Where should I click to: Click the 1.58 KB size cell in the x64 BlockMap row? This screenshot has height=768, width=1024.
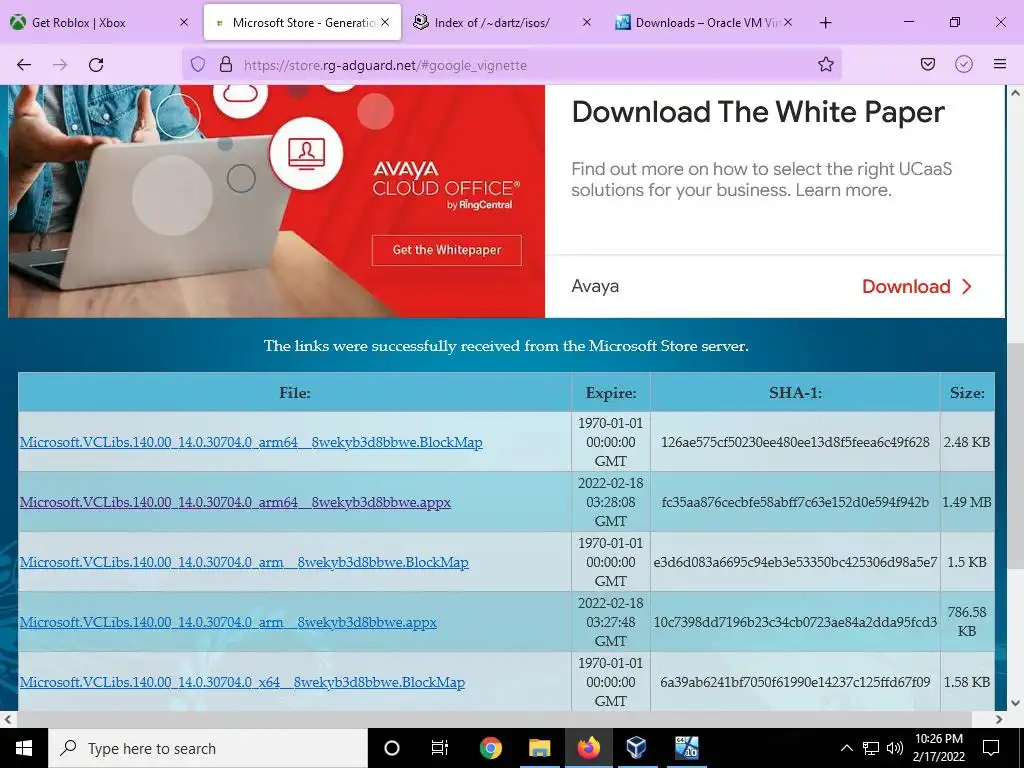[x=967, y=682]
